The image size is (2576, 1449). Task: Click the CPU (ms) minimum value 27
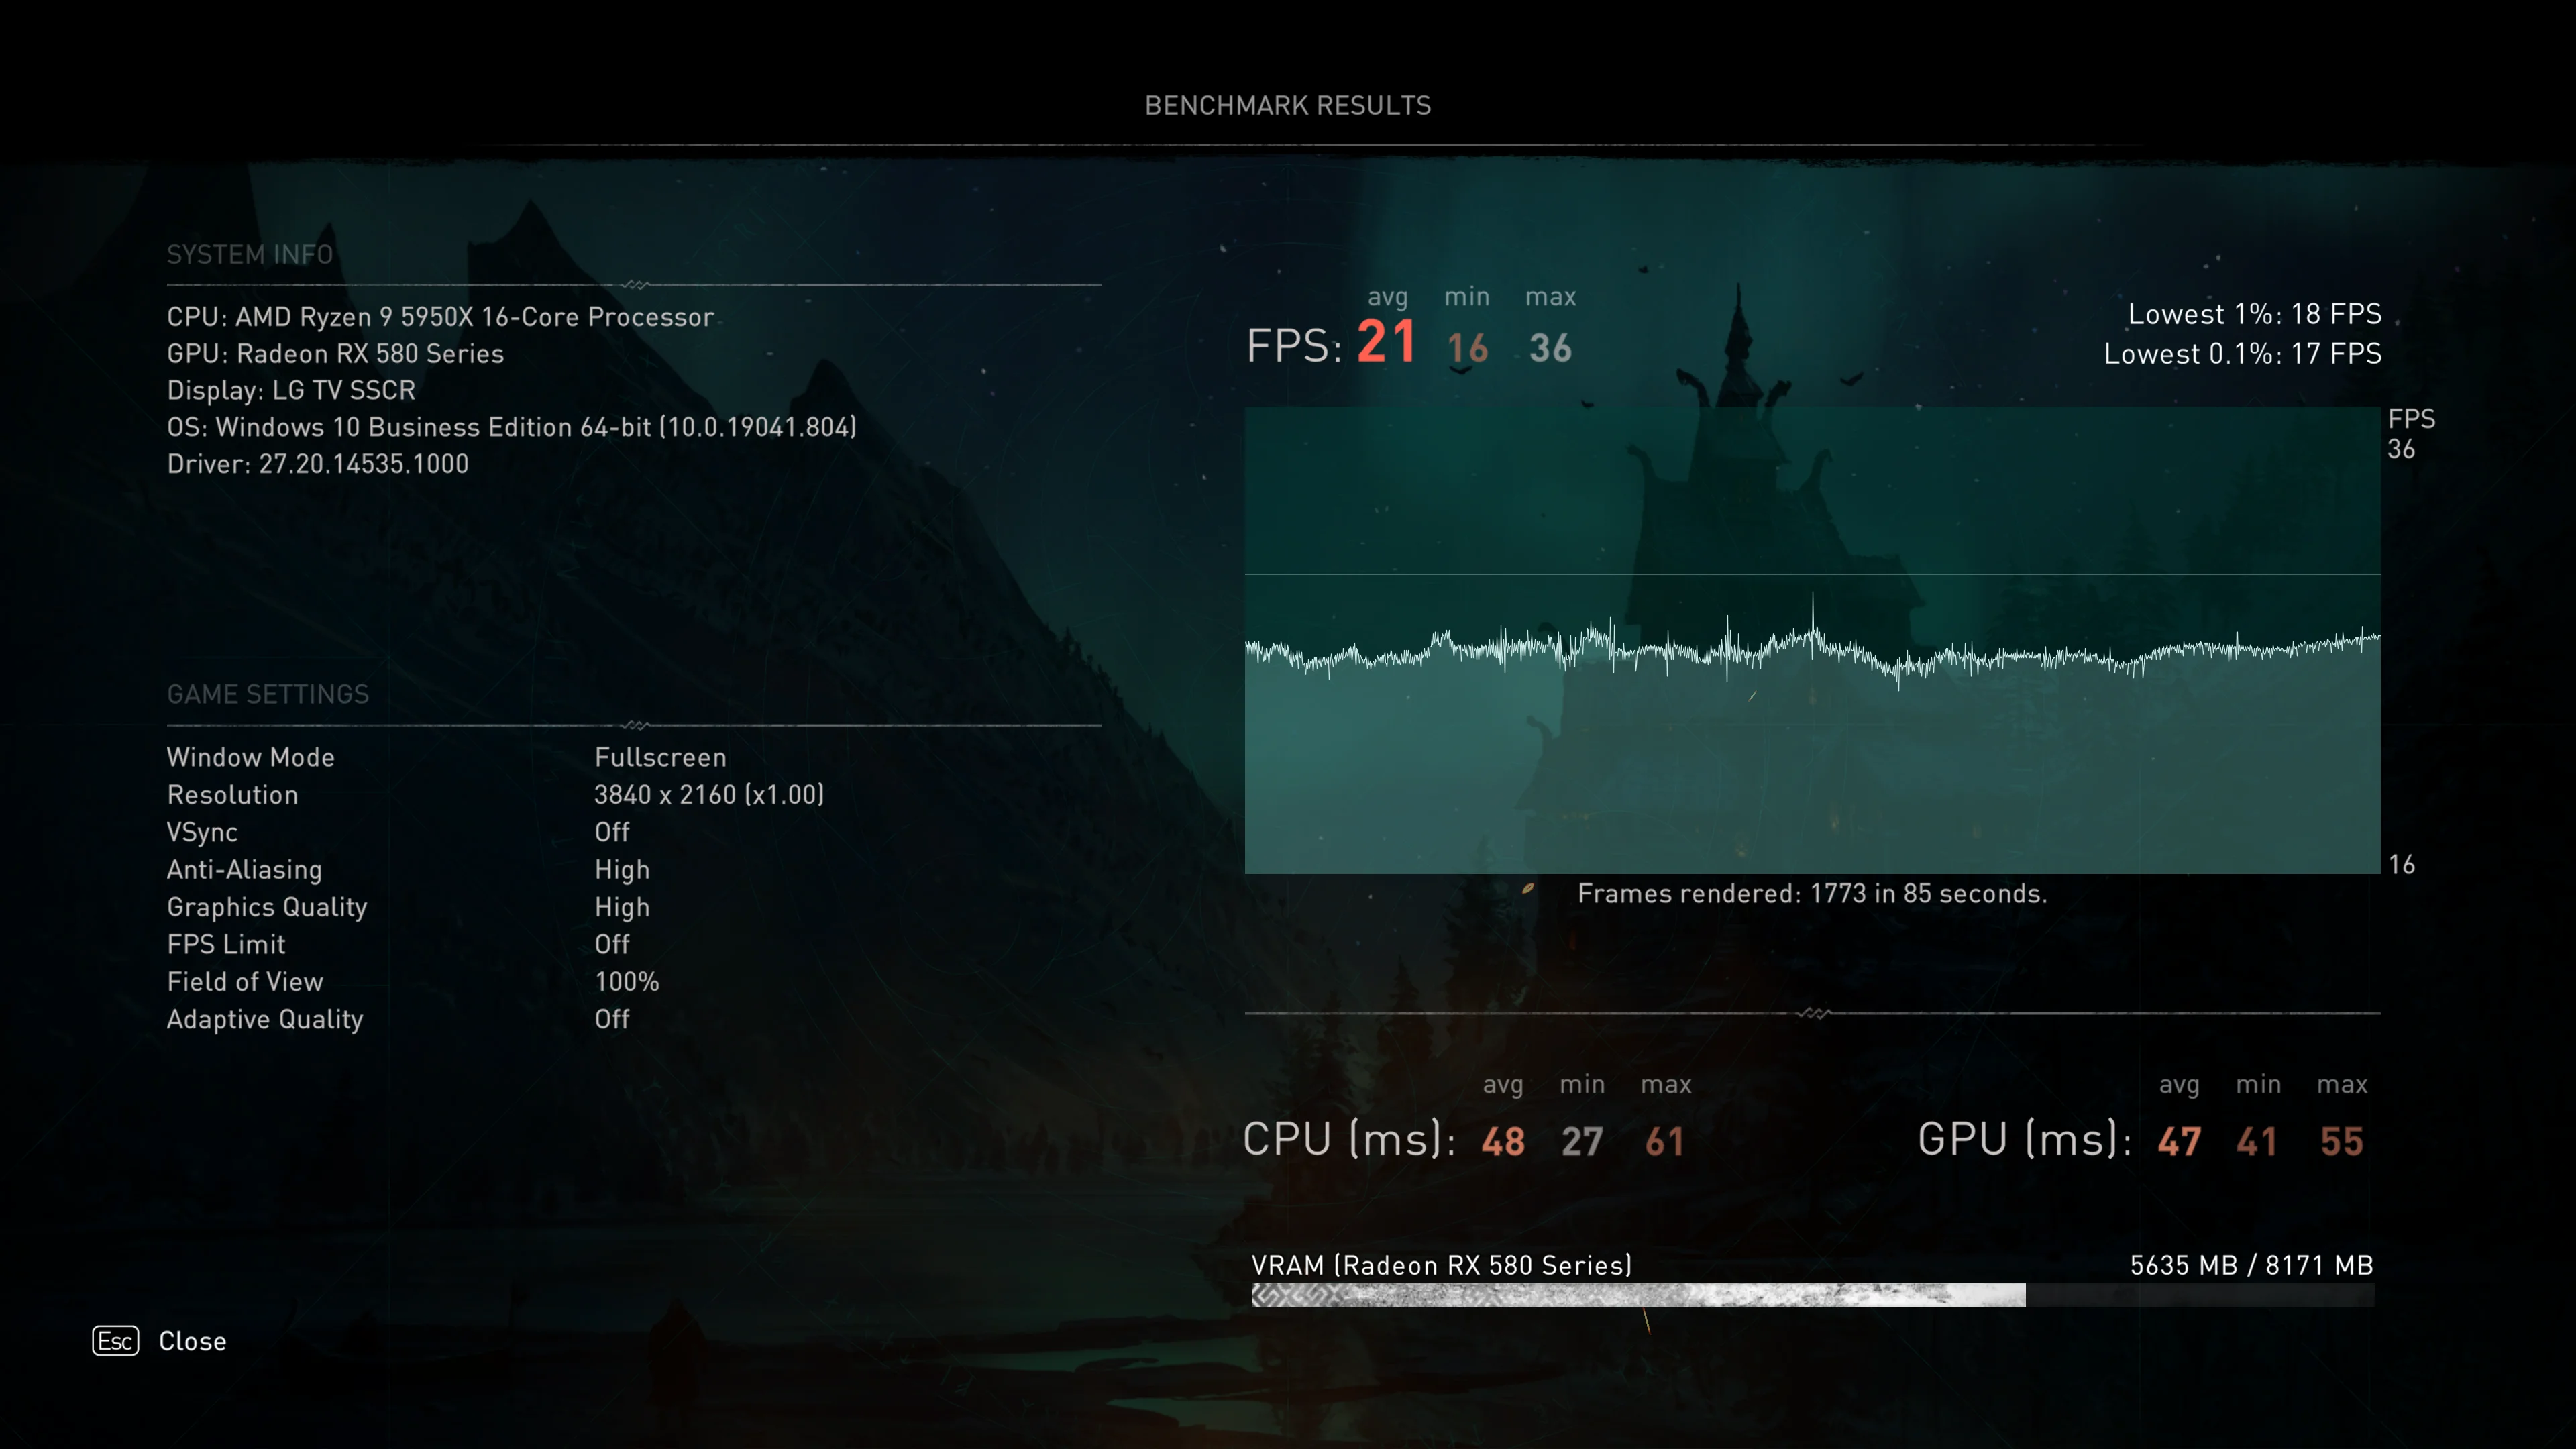coord(1582,1142)
